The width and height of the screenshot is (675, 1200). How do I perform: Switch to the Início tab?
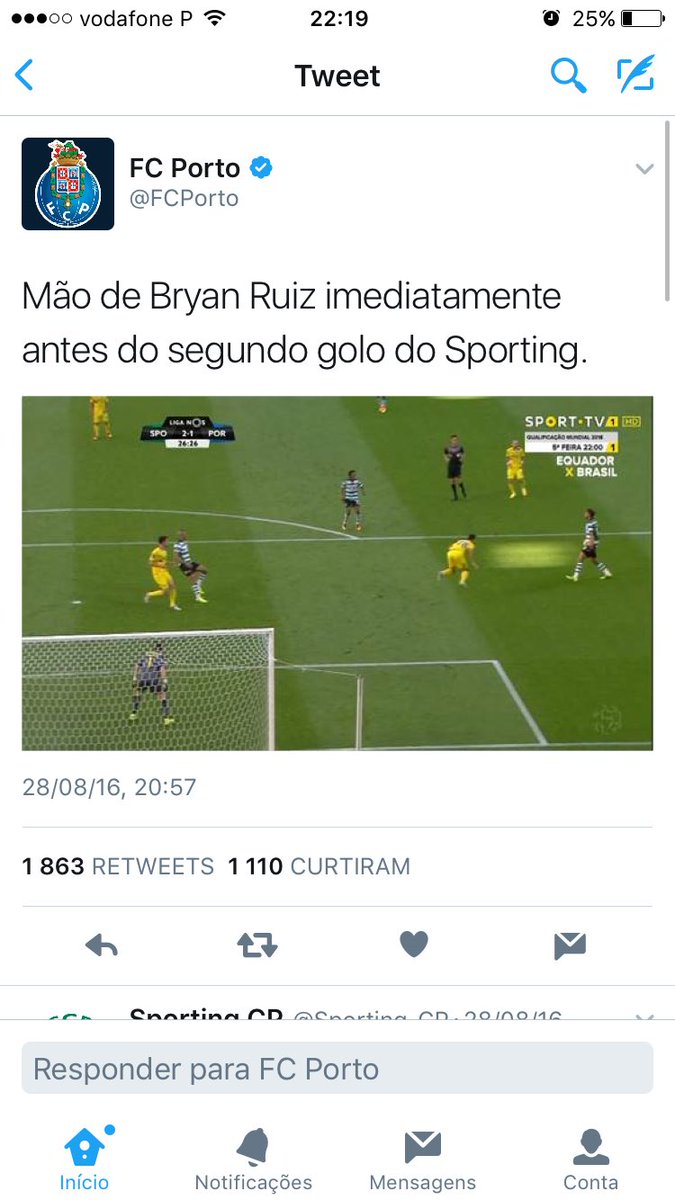tap(84, 1159)
